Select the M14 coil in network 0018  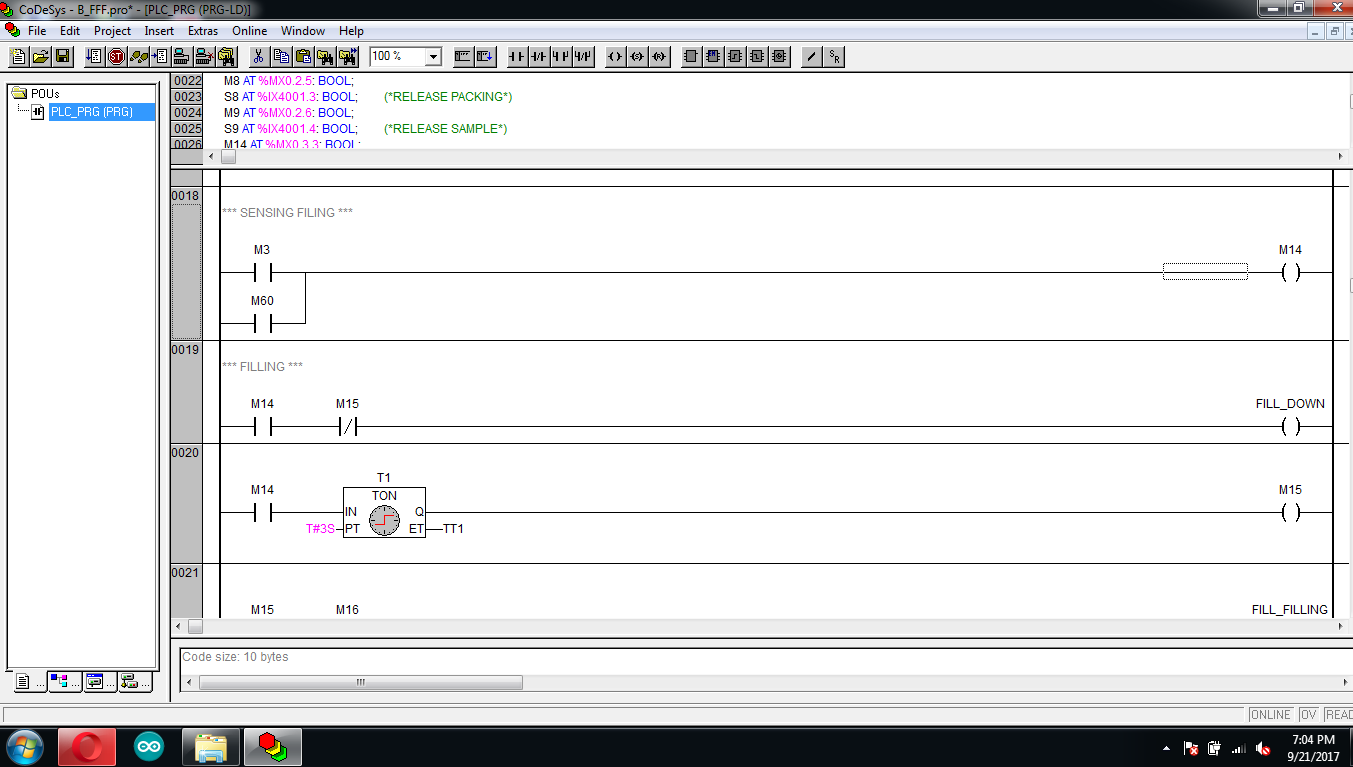(x=1291, y=272)
